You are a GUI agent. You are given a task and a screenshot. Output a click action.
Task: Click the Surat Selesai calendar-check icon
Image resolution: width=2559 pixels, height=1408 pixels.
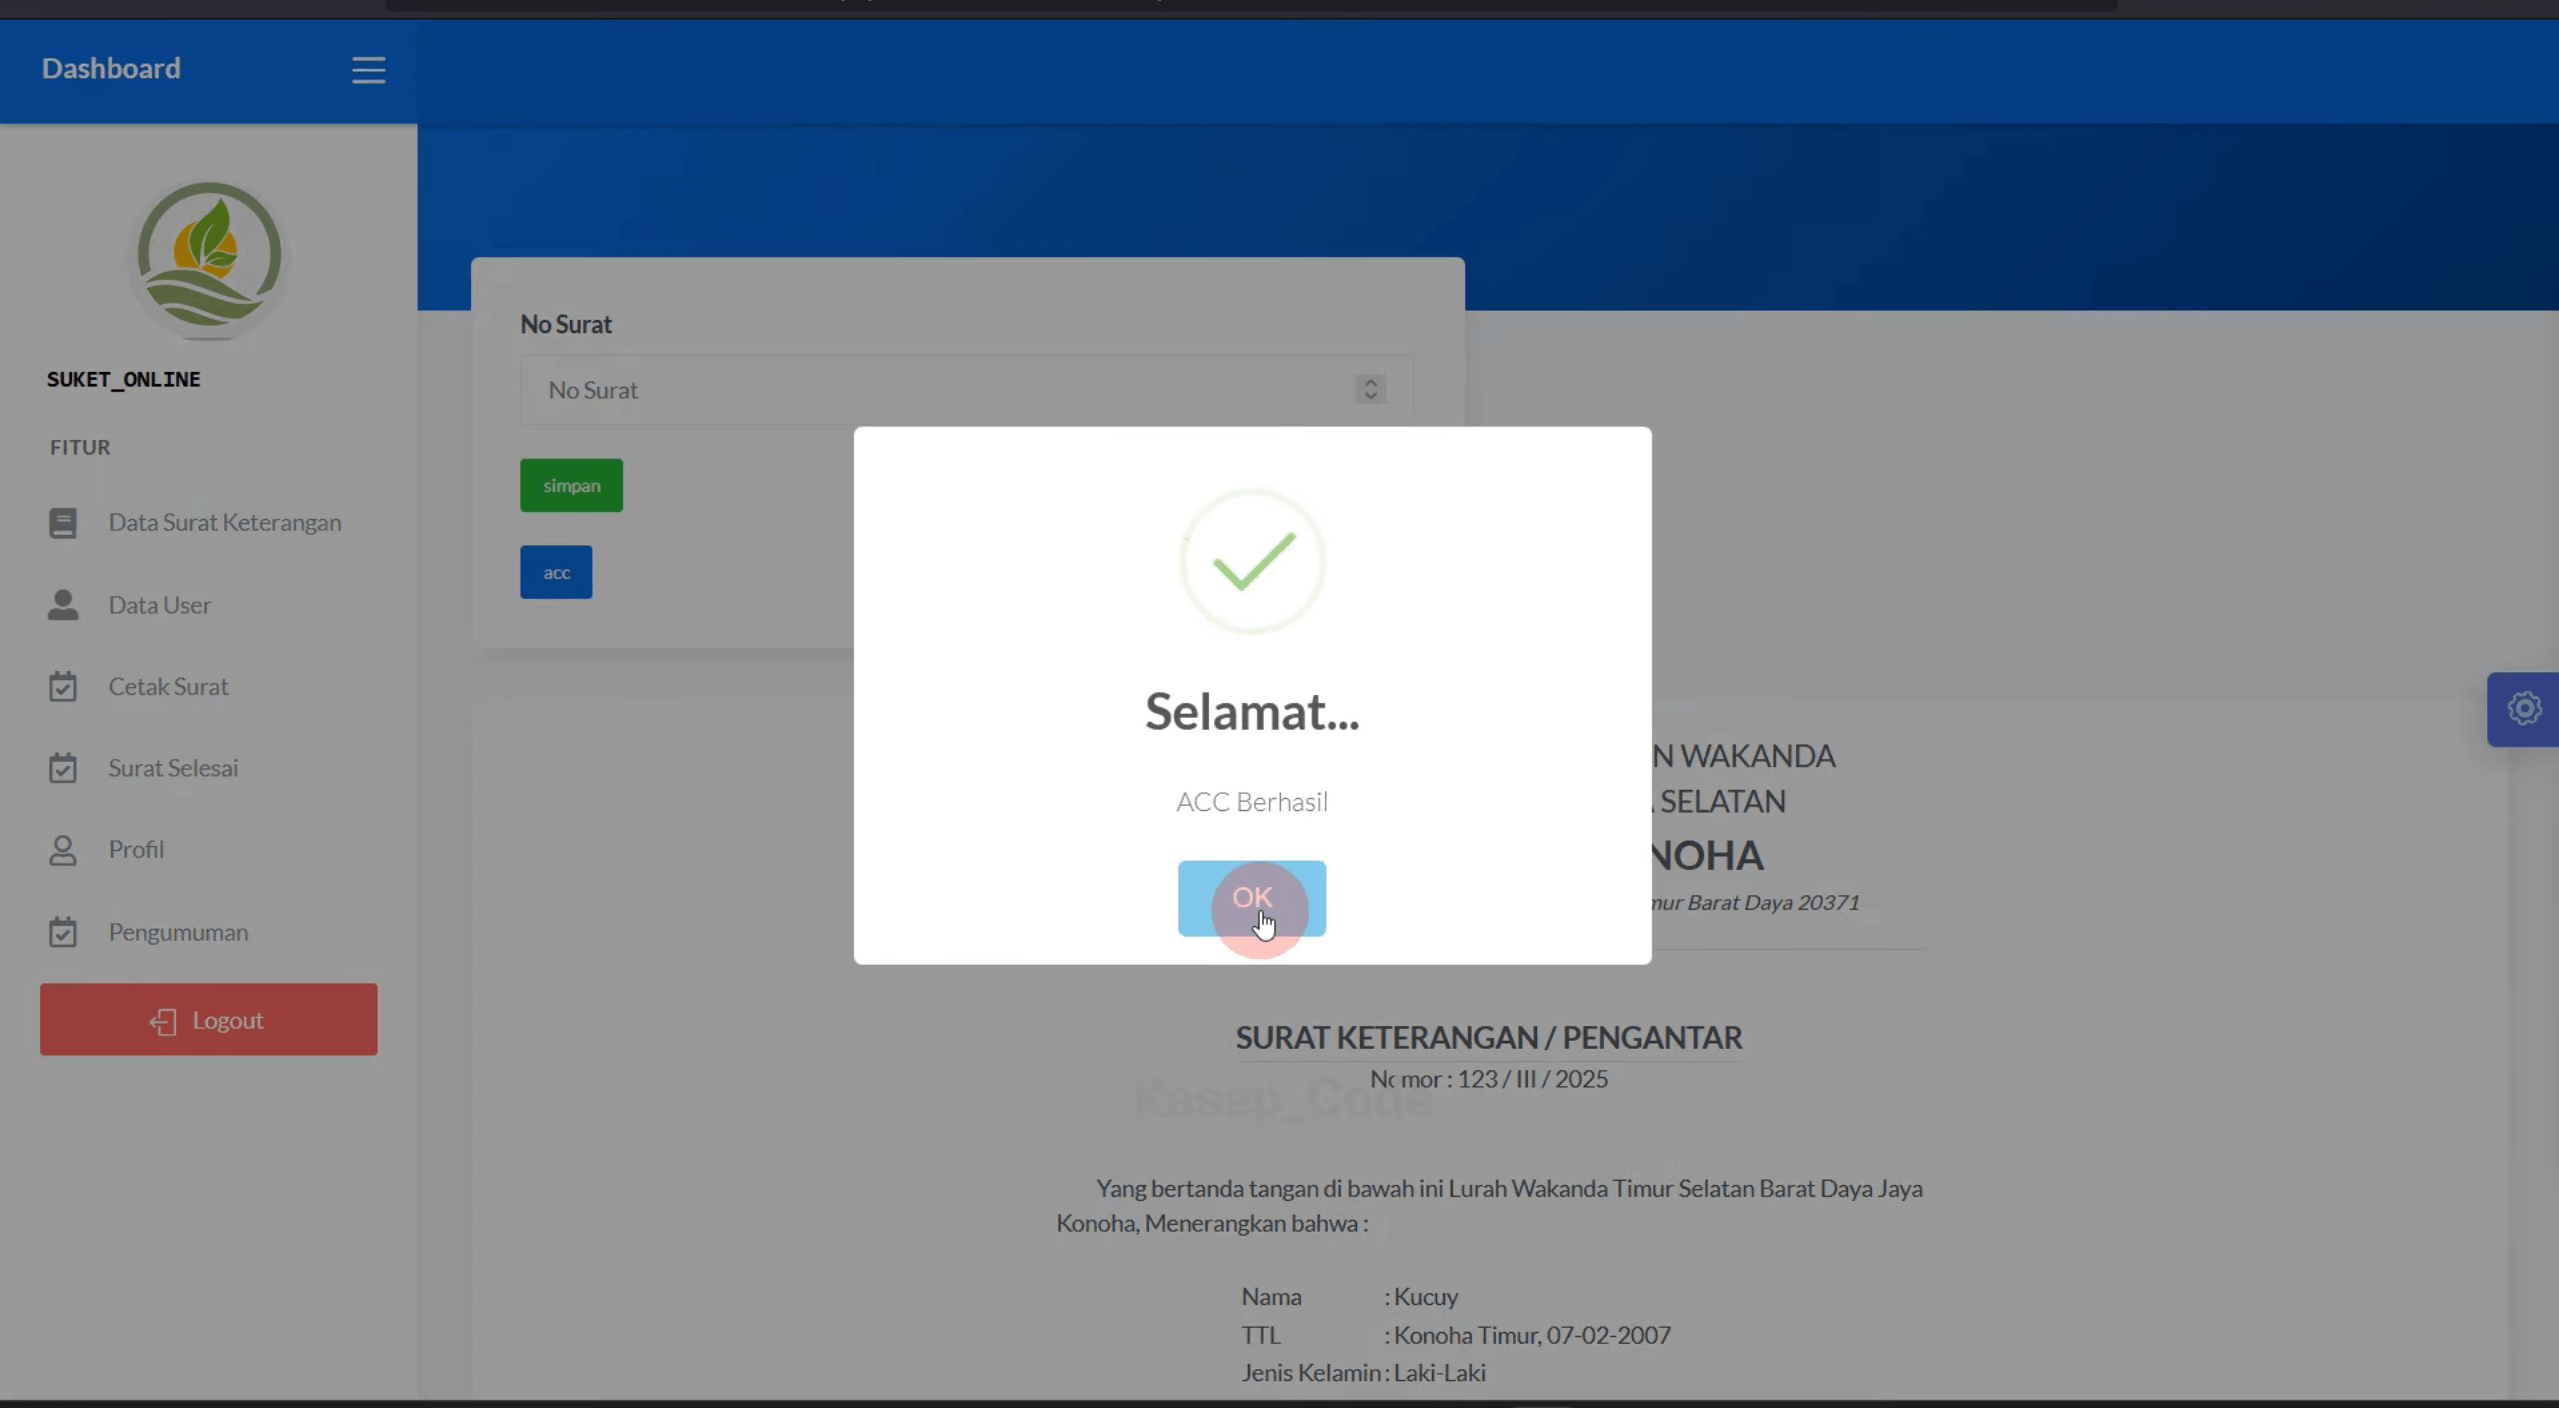tap(63, 768)
